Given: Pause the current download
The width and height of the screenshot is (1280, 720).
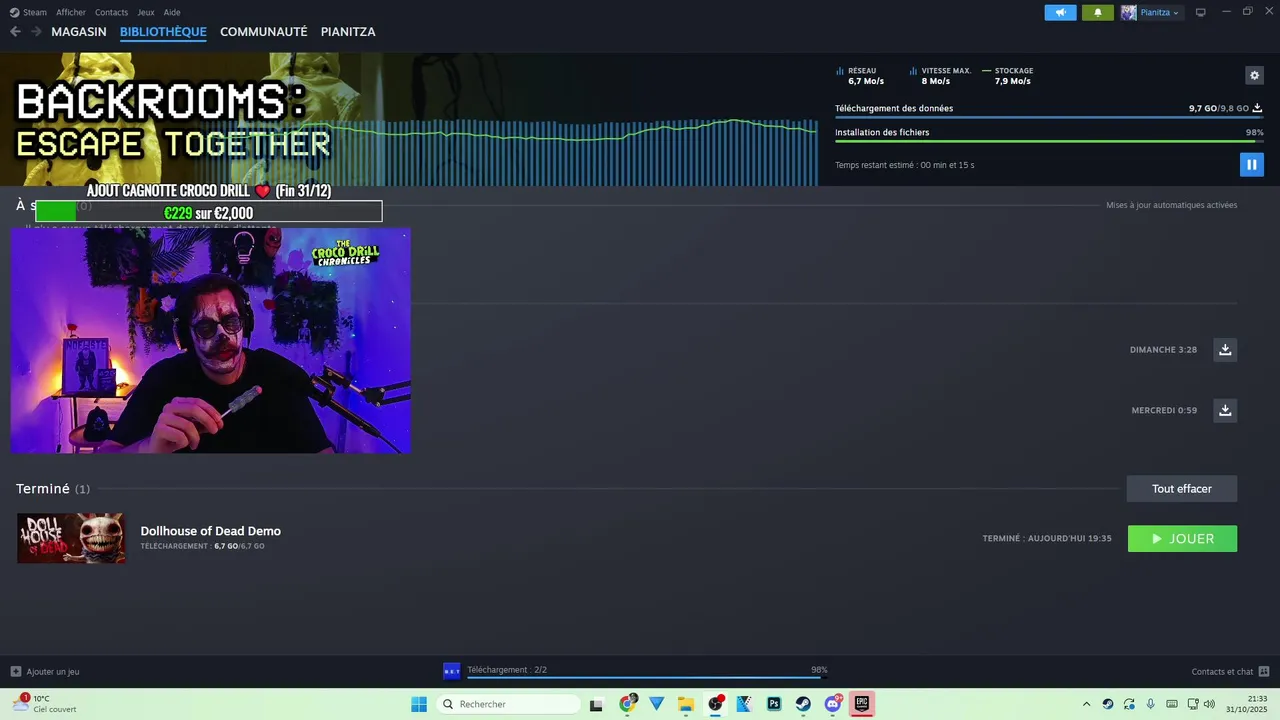Looking at the screenshot, I should point(1251,164).
